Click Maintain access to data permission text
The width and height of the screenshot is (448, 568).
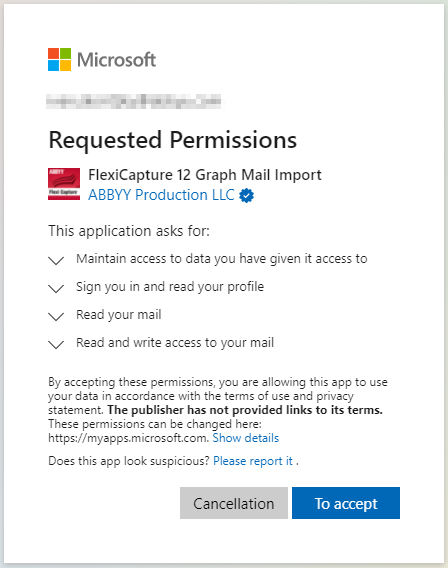click(x=222, y=259)
